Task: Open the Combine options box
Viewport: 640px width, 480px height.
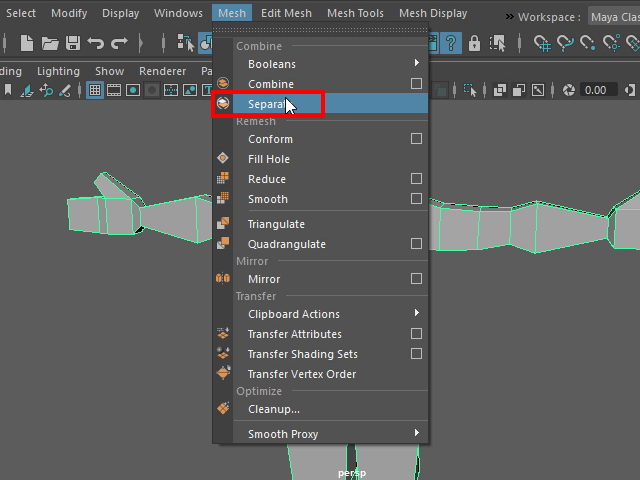Action: click(416, 84)
